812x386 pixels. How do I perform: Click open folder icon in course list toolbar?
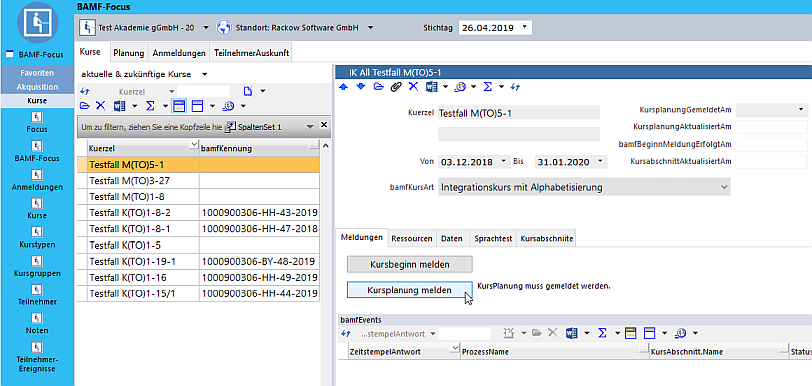[85, 106]
